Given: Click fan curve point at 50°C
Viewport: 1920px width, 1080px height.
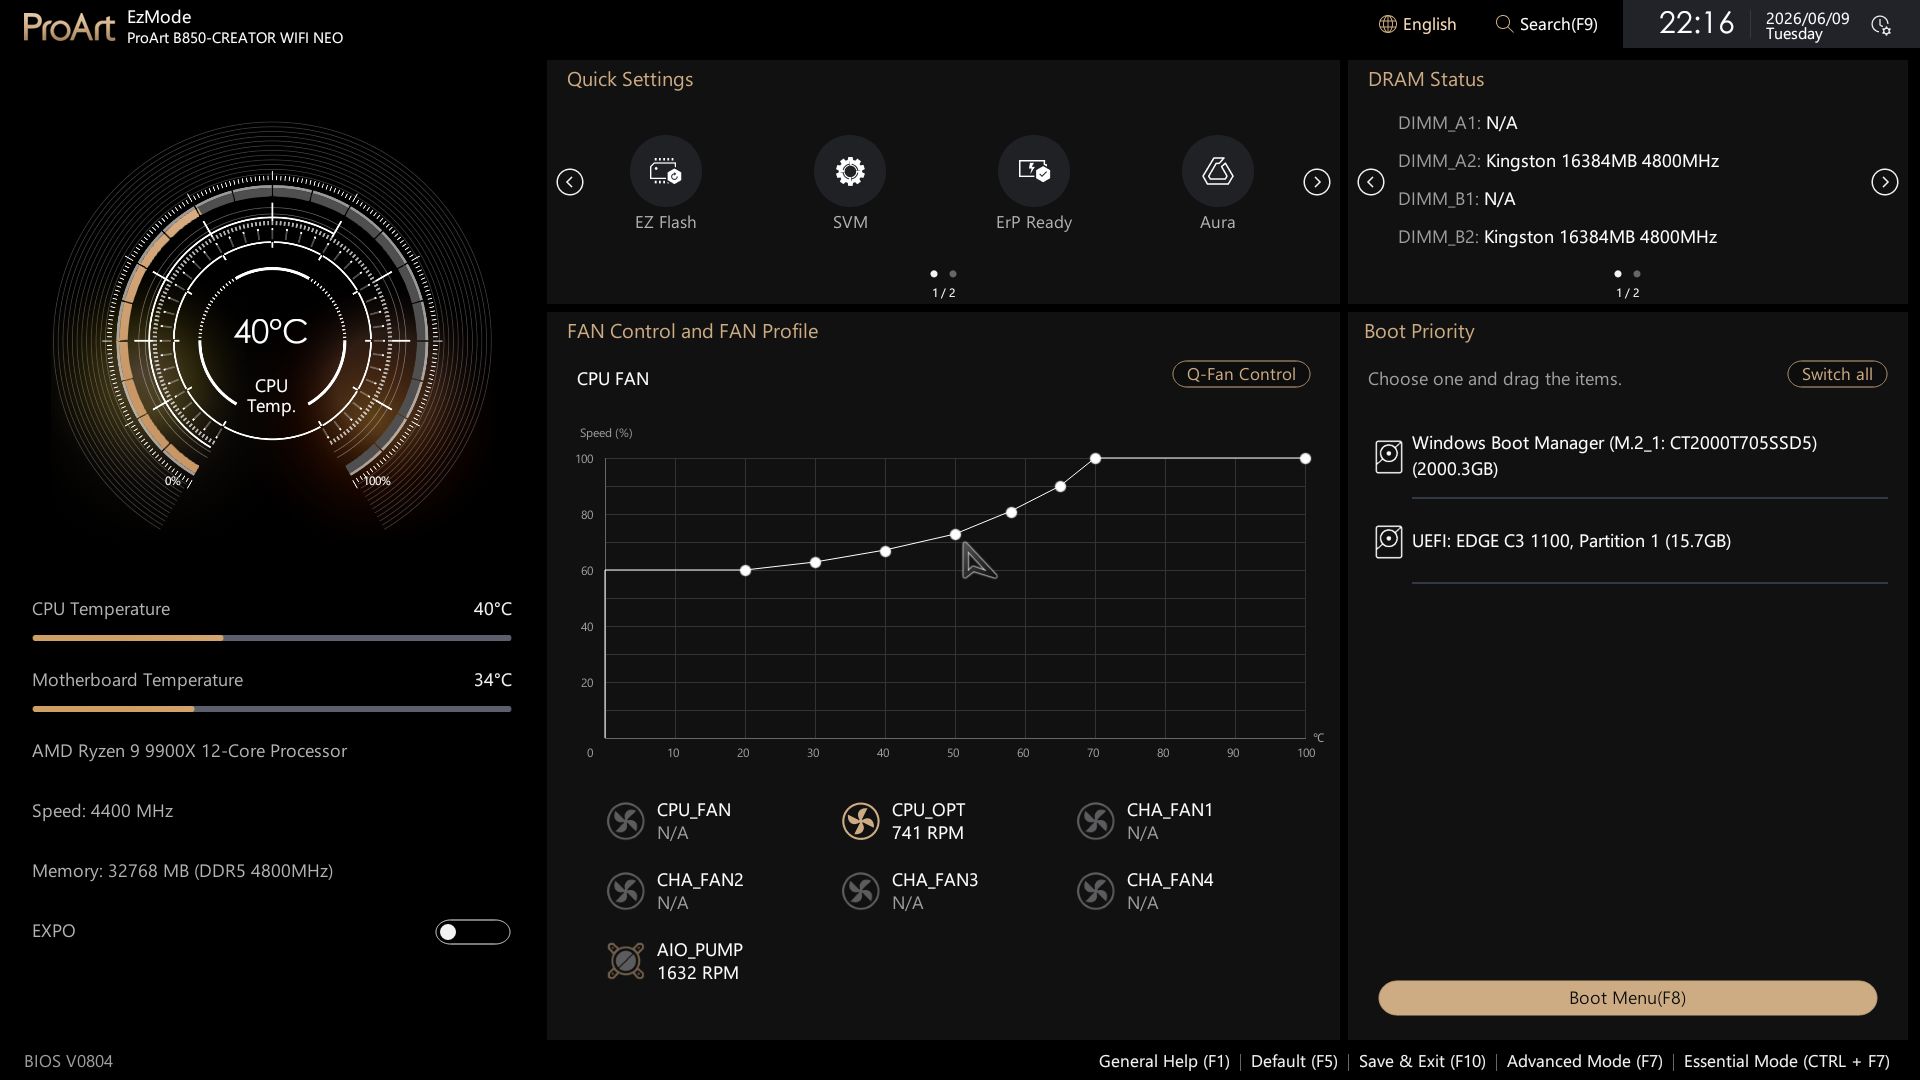Looking at the screenshot, I should pos(955,535).
